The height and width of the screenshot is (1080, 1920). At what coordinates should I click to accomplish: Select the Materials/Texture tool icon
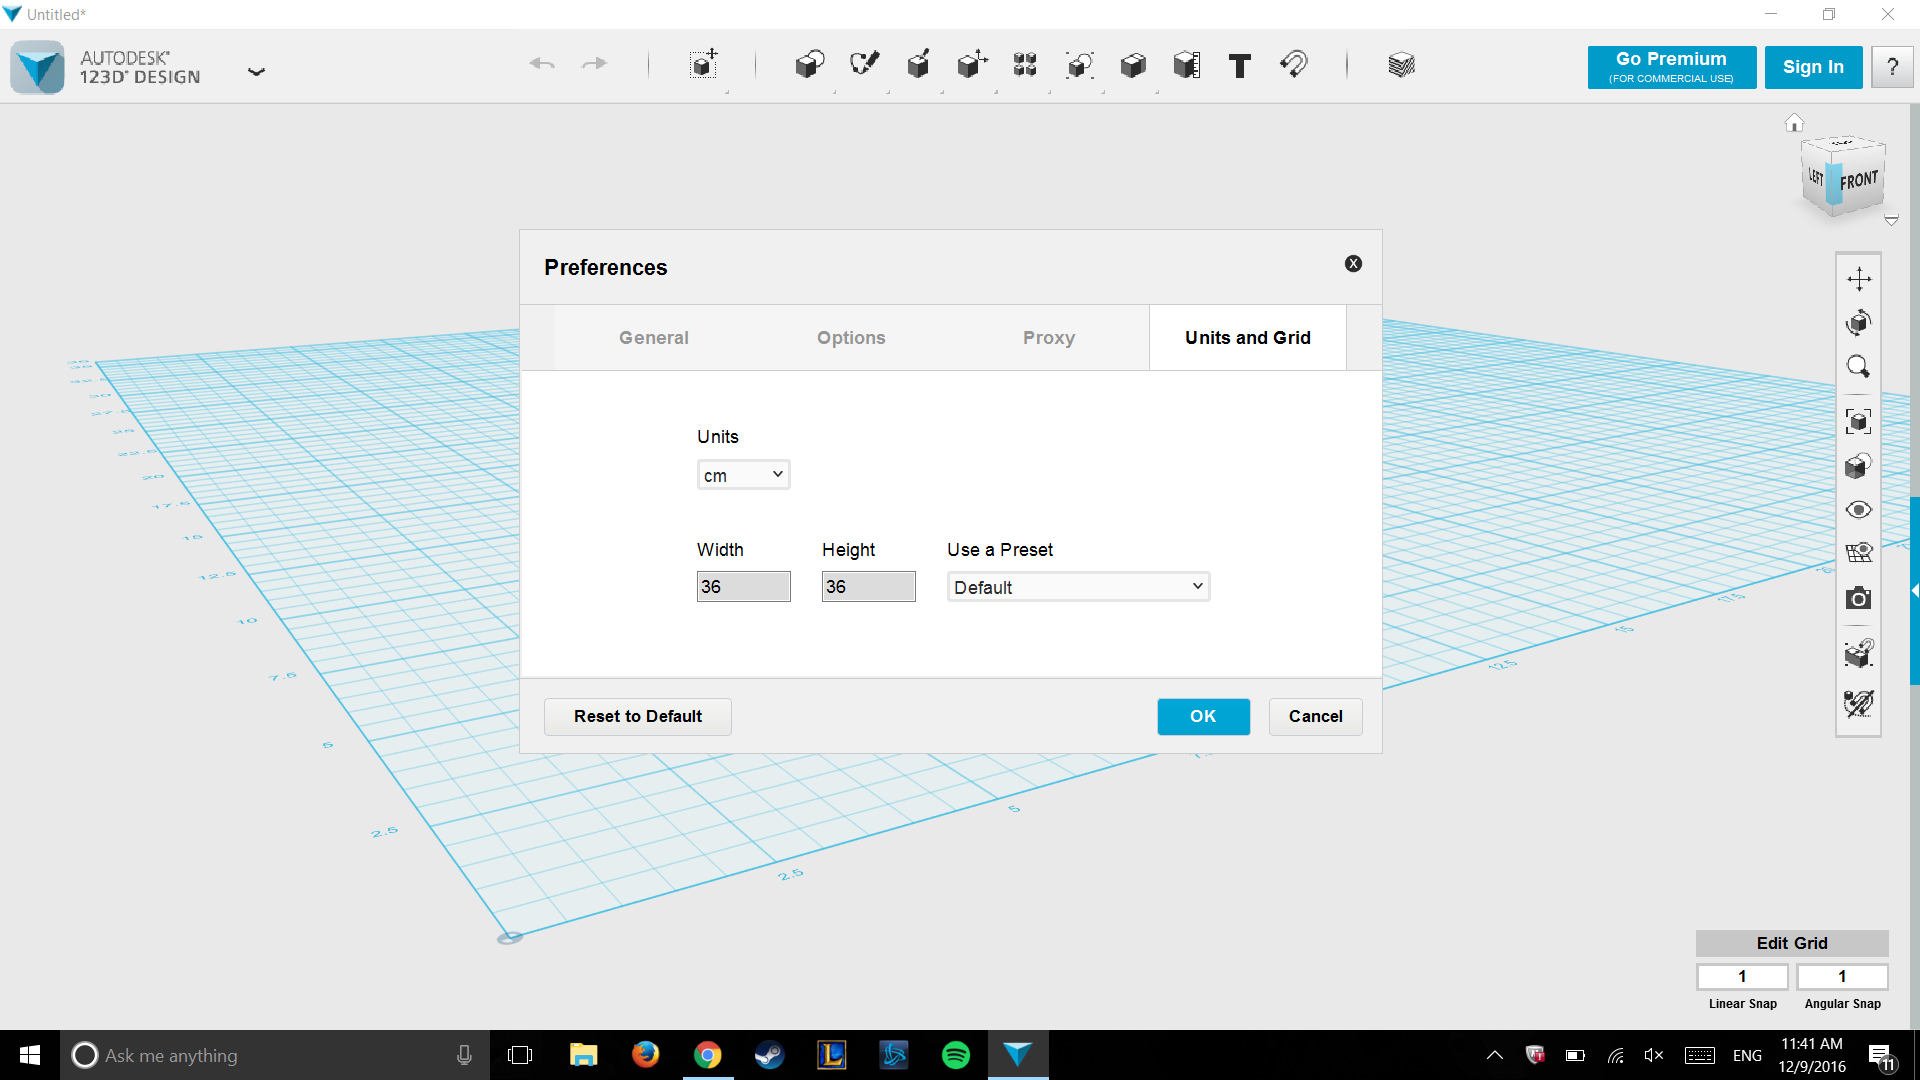pyautogui.click(x=1400, y=65)
